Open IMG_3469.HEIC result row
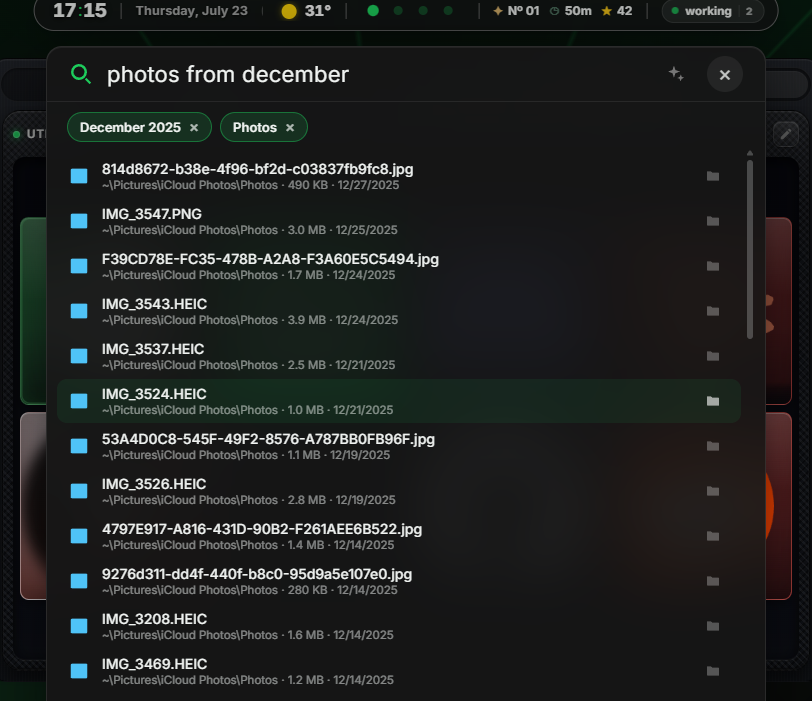812x701 pixels. [x=399, y=671]
